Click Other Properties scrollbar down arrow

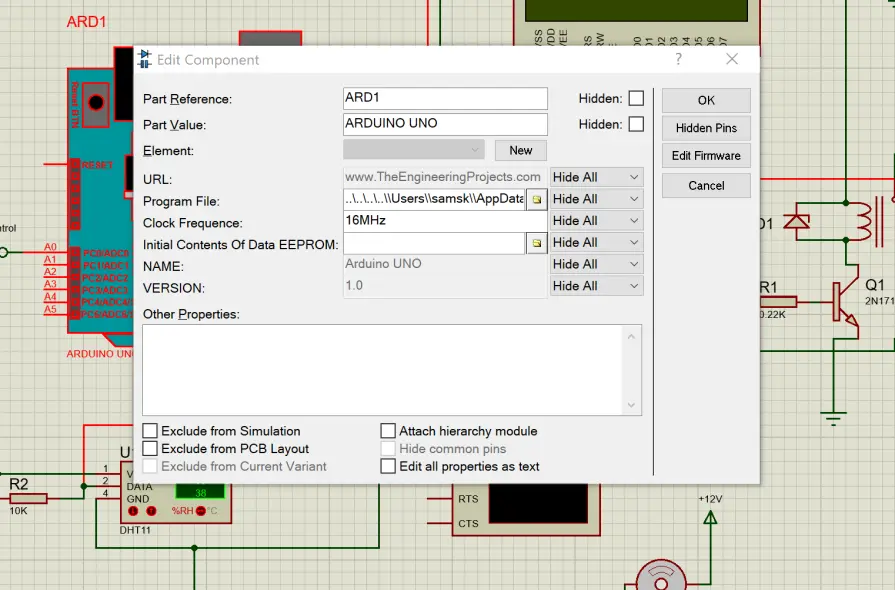[631, 405]
